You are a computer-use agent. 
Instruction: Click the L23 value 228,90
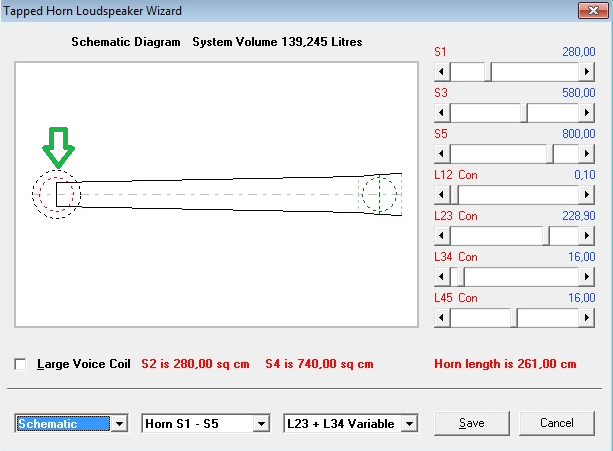[x=579, y=216]
